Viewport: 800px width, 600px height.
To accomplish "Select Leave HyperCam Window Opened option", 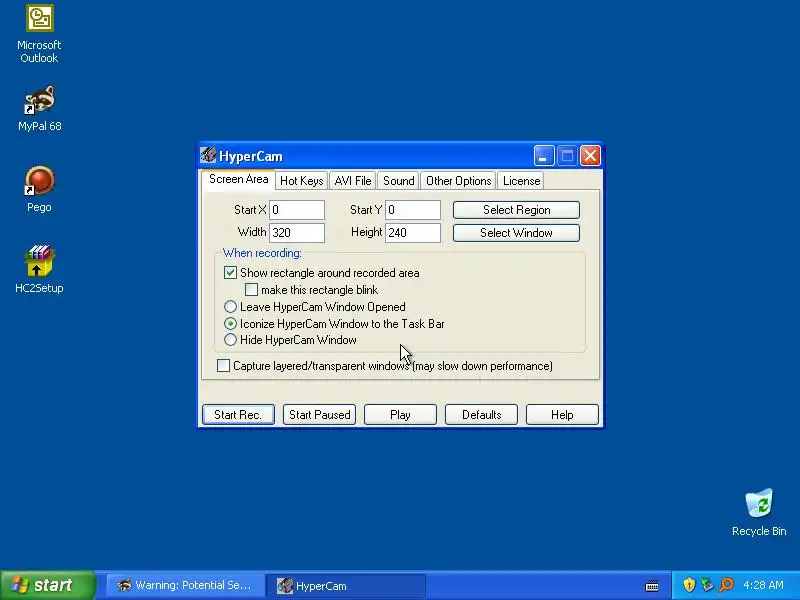I will coord(230,307).
